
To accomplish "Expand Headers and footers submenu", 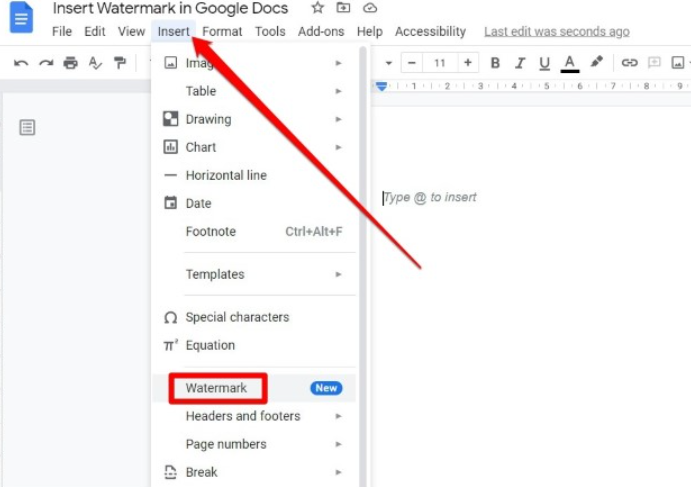I will 254,416.
